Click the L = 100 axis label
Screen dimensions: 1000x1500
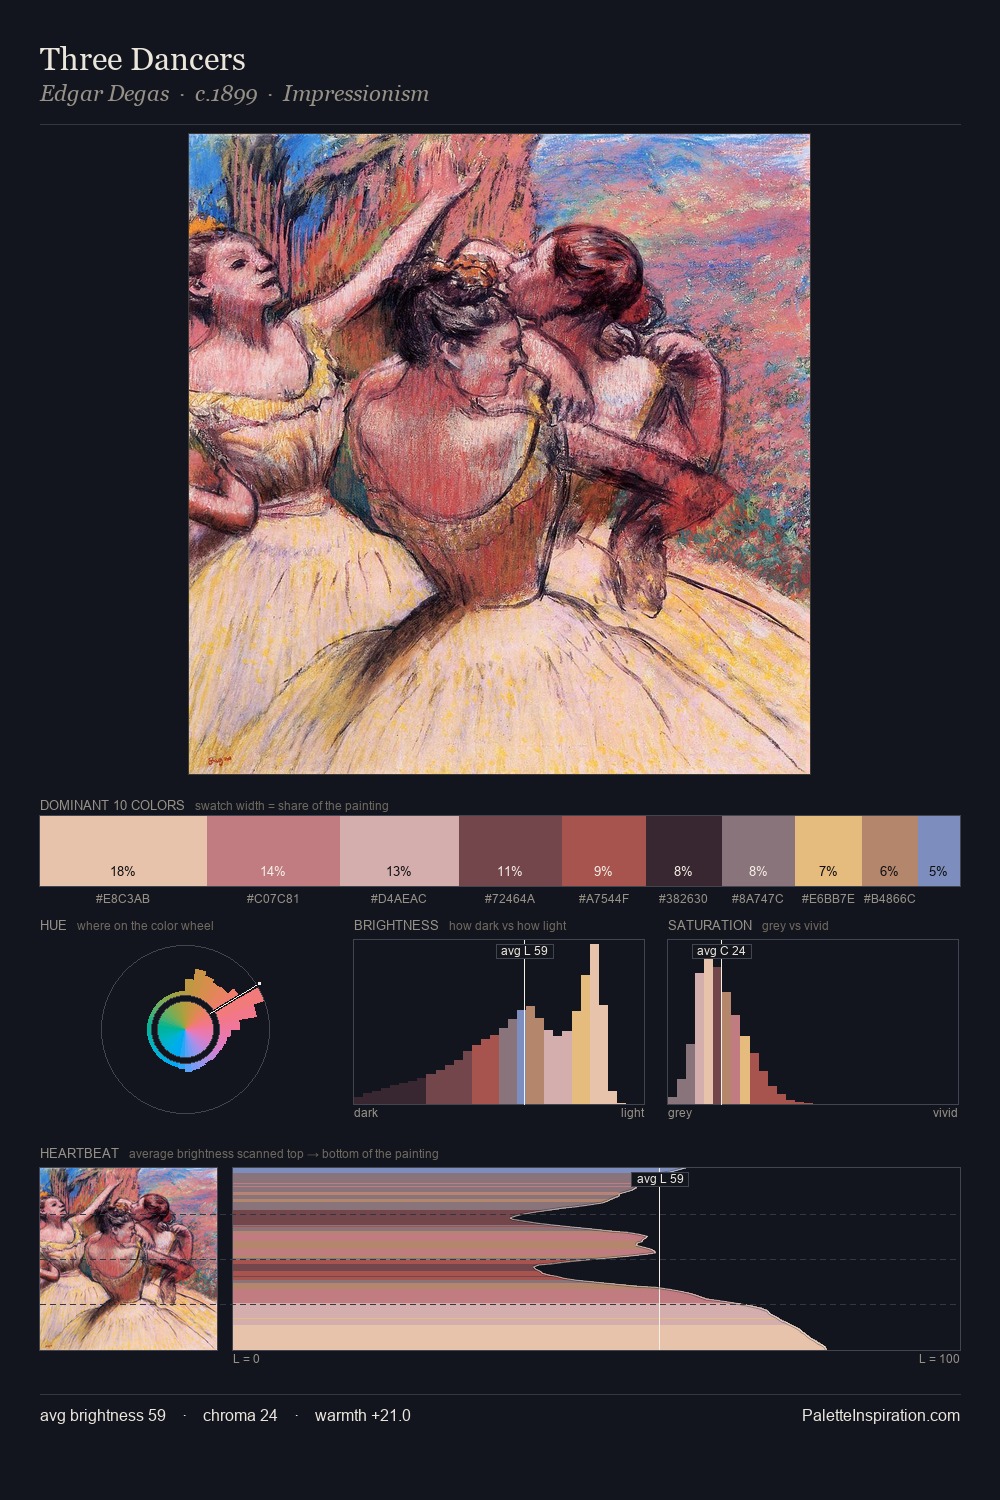939,1359
